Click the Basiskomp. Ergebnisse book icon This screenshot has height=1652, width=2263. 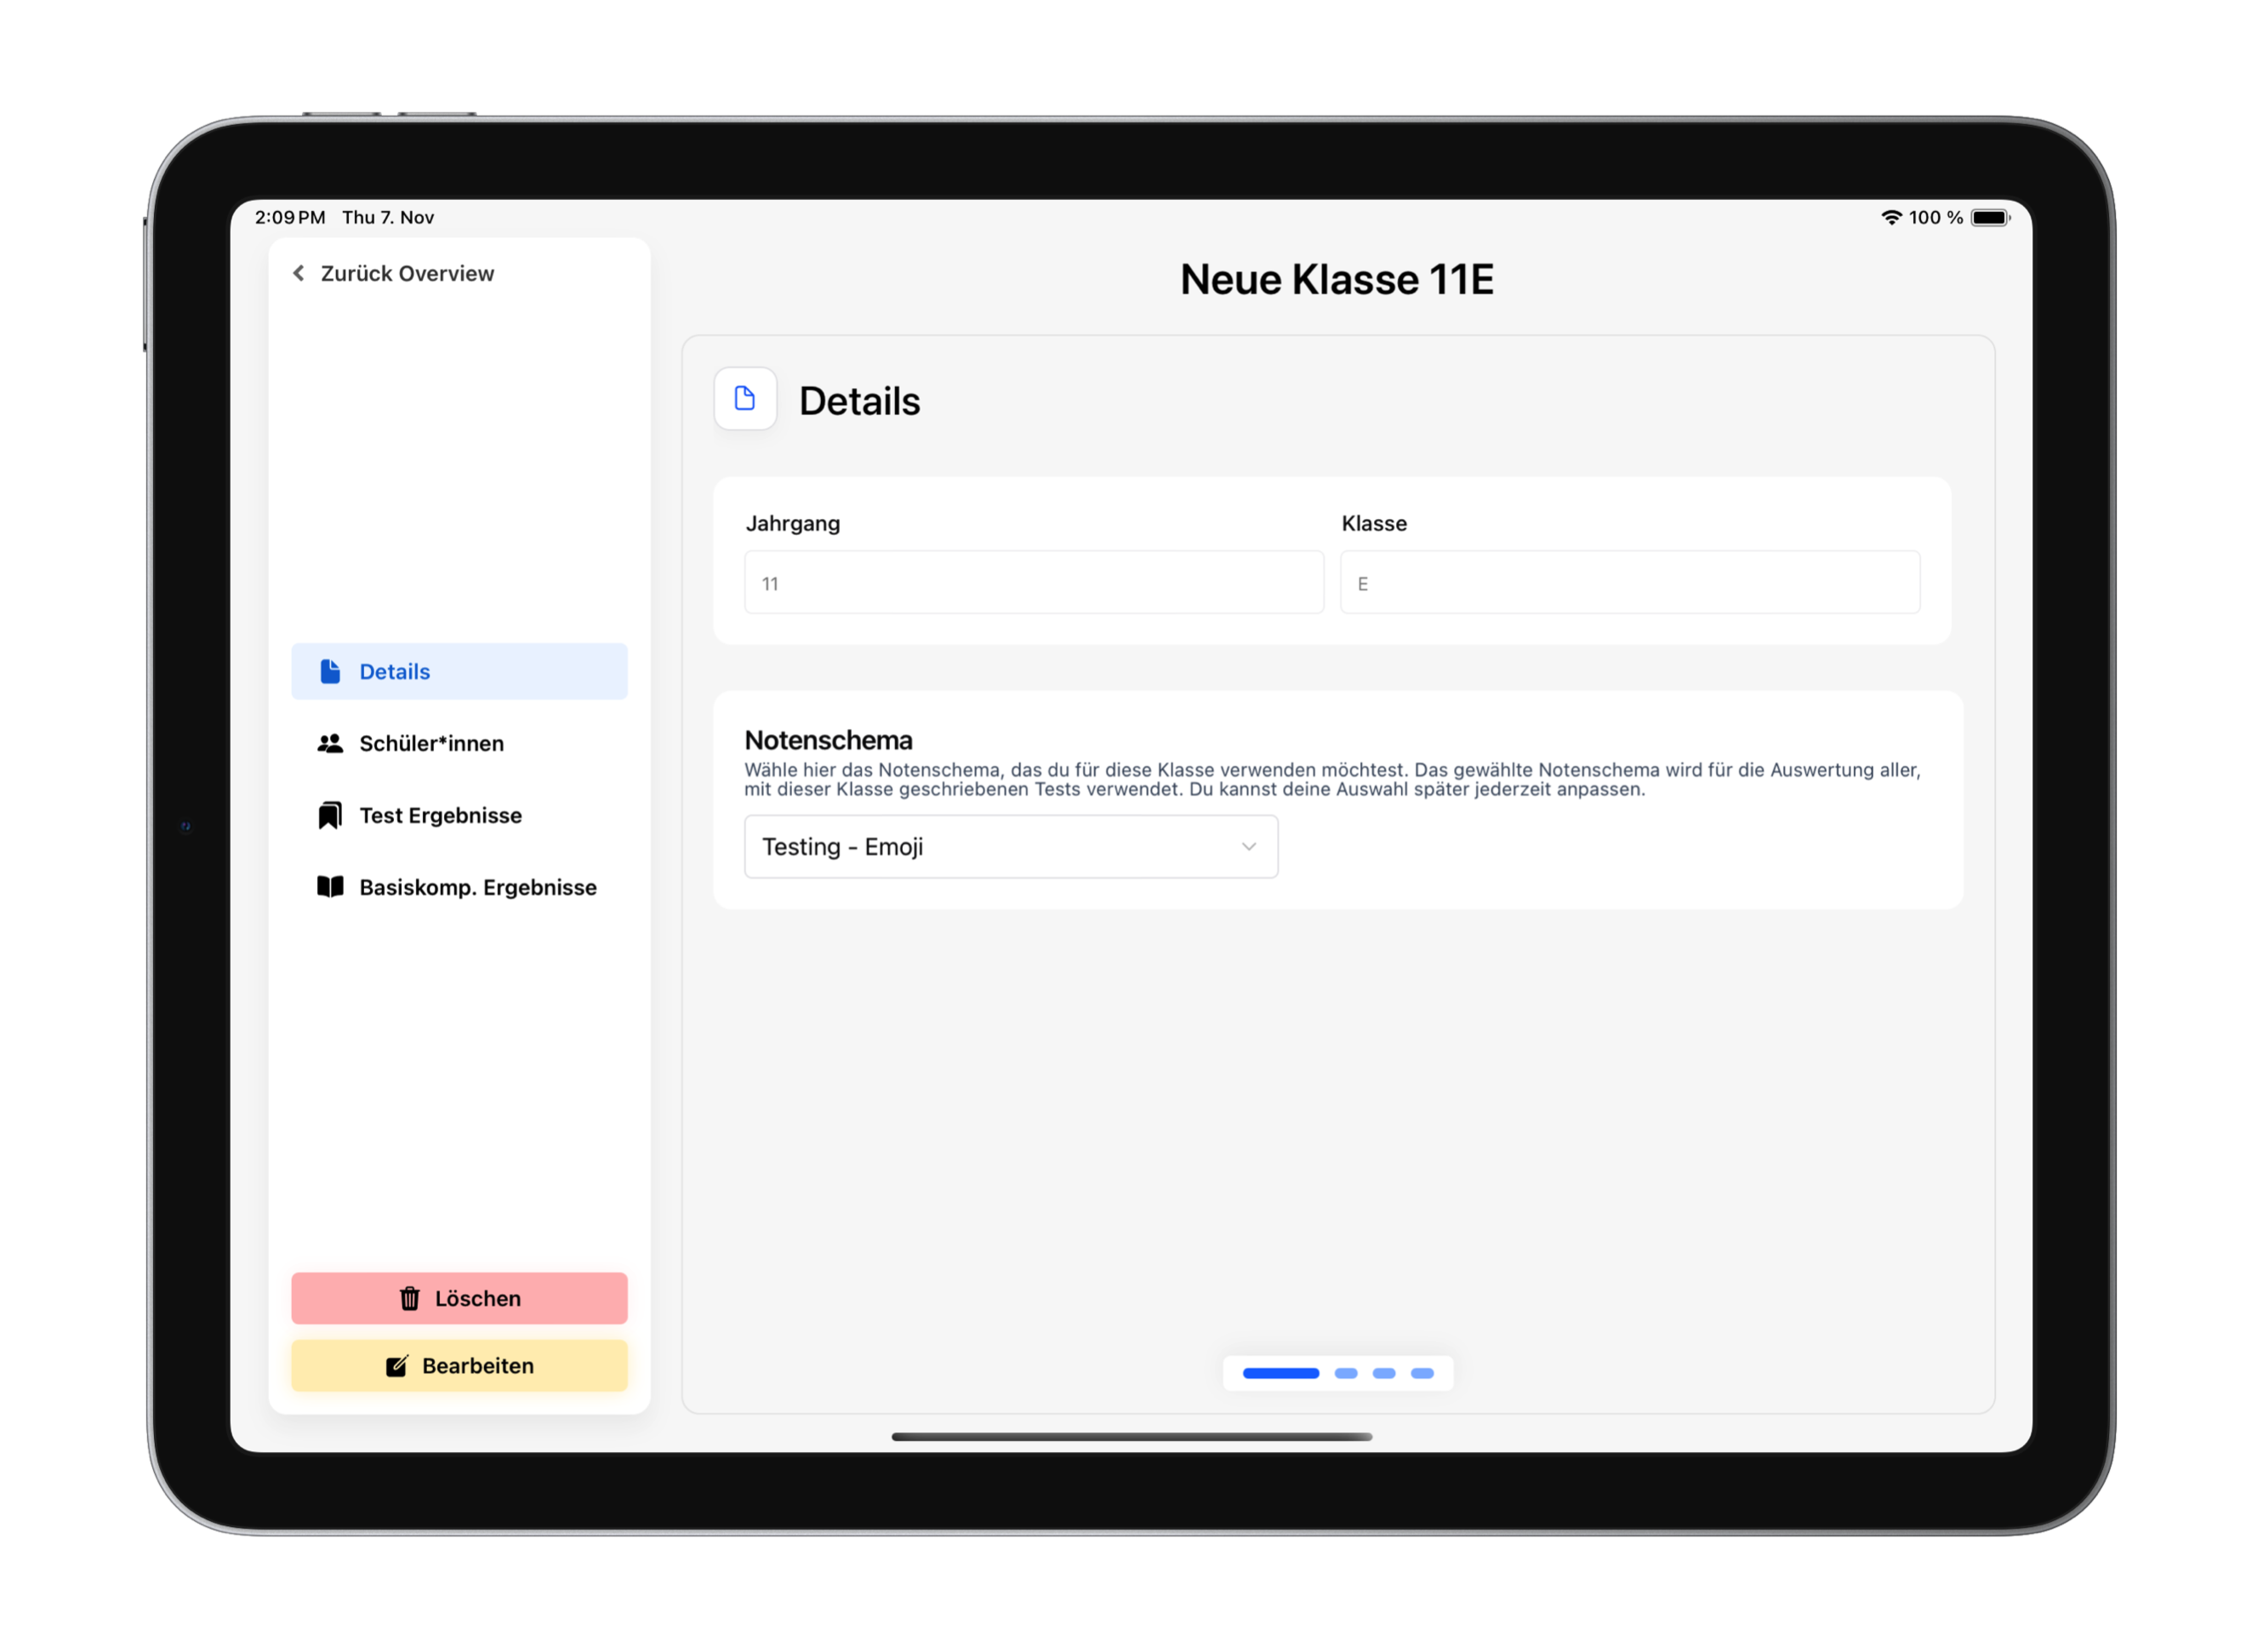click(330, 887)
